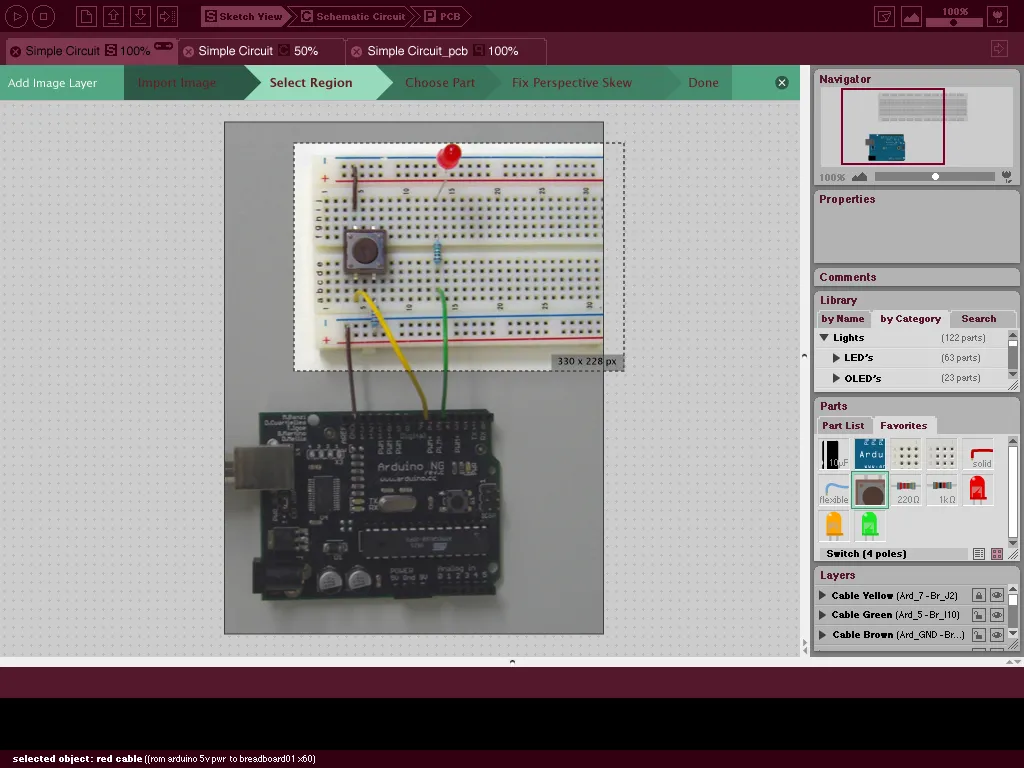Close the Add Image Layer wizard
The height and width of the screenshot is (768, 1024).
pos(782,82)
